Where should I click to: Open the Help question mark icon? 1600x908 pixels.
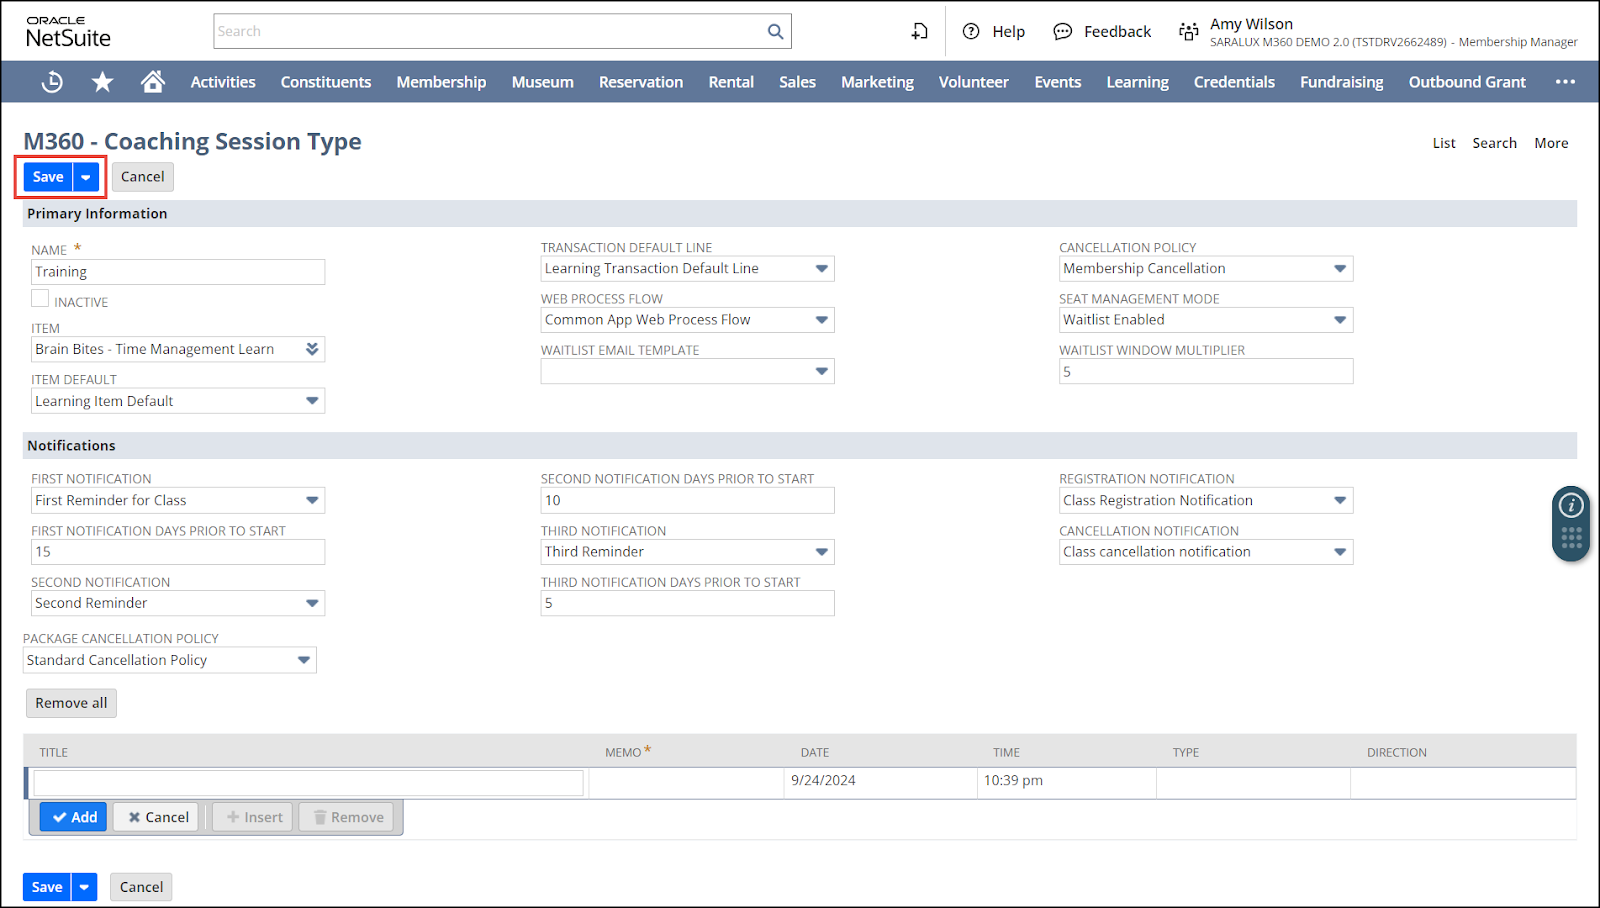point(971,31)
